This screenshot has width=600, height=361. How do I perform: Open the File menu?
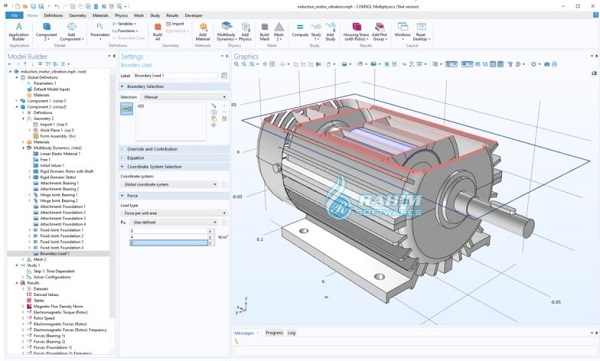pyautogui.click(x=14, y=15)
